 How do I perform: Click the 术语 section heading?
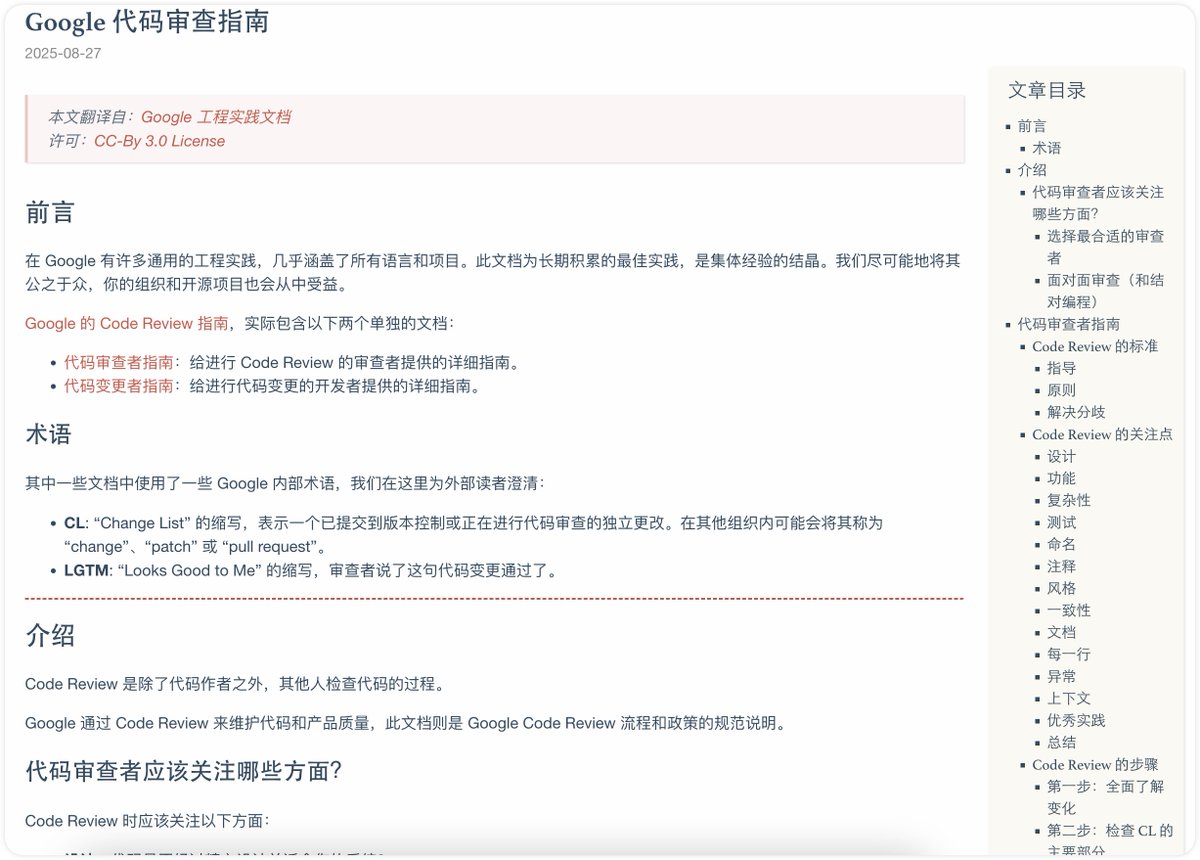(48, 435)
